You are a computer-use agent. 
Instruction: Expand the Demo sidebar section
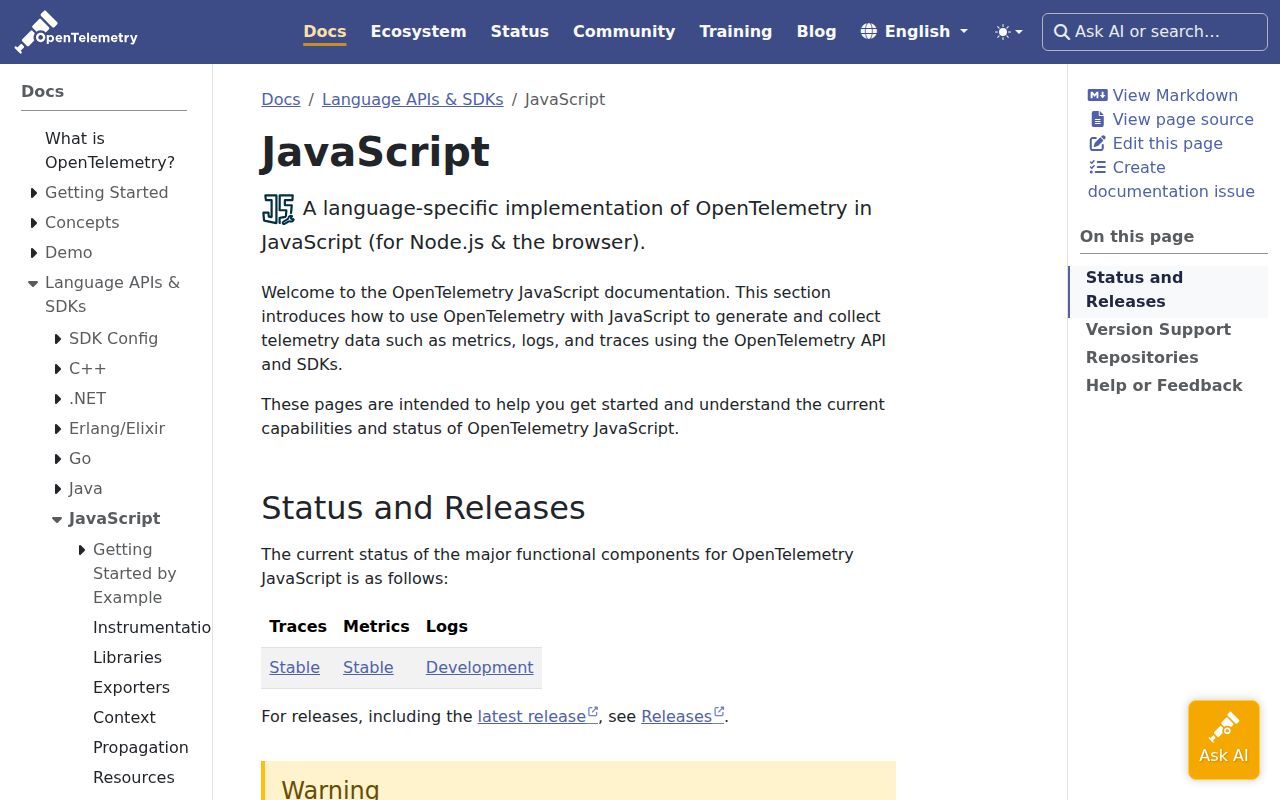[x=34, y=253]
